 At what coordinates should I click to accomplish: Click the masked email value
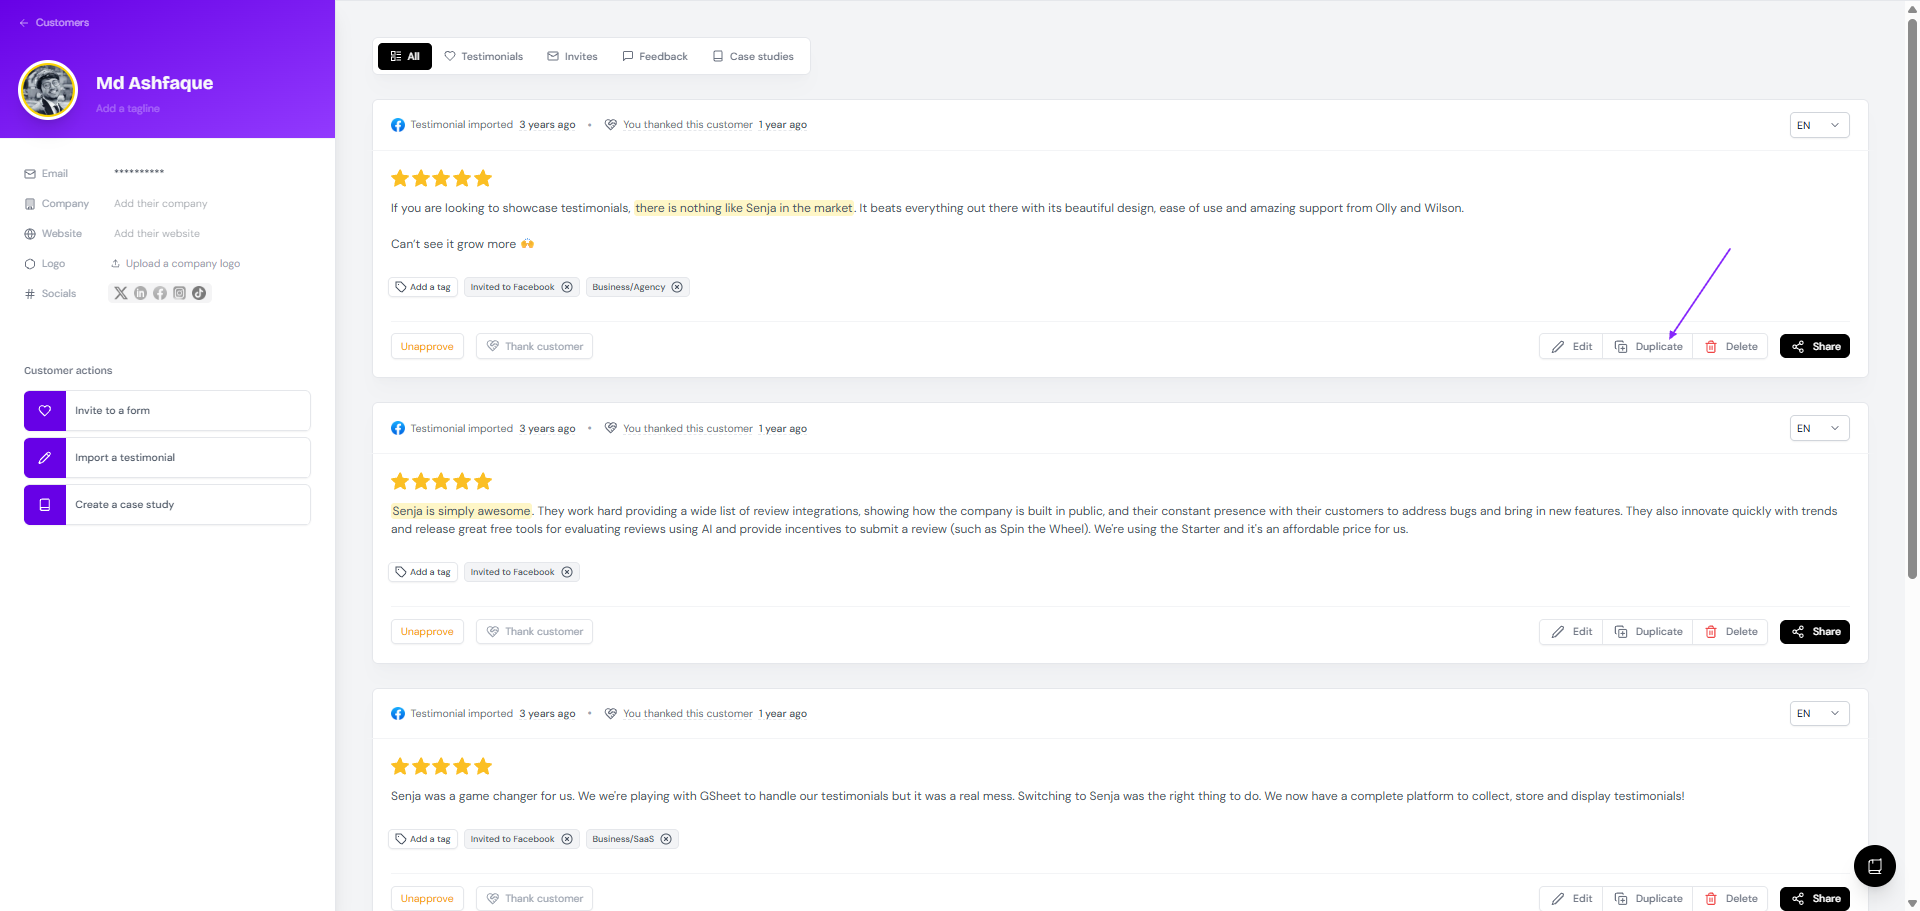tap(139, 172)
